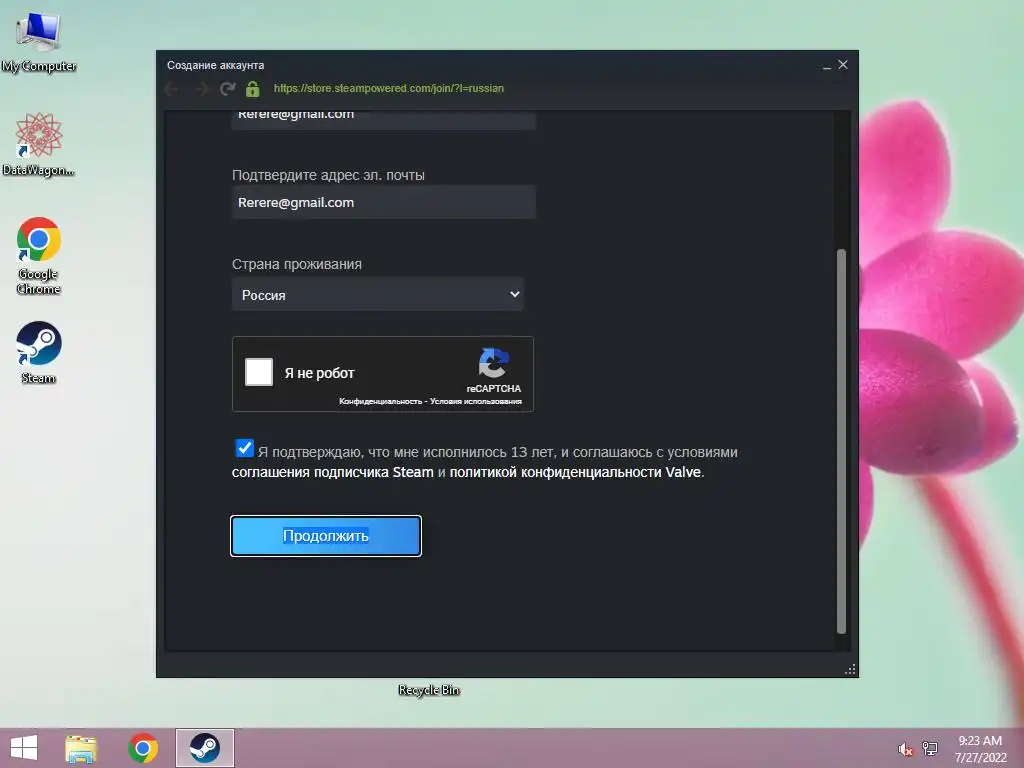Viewport: 1024px width, 768px height.
Task: Select My Computer desktop icon
Action: (39, 42)
